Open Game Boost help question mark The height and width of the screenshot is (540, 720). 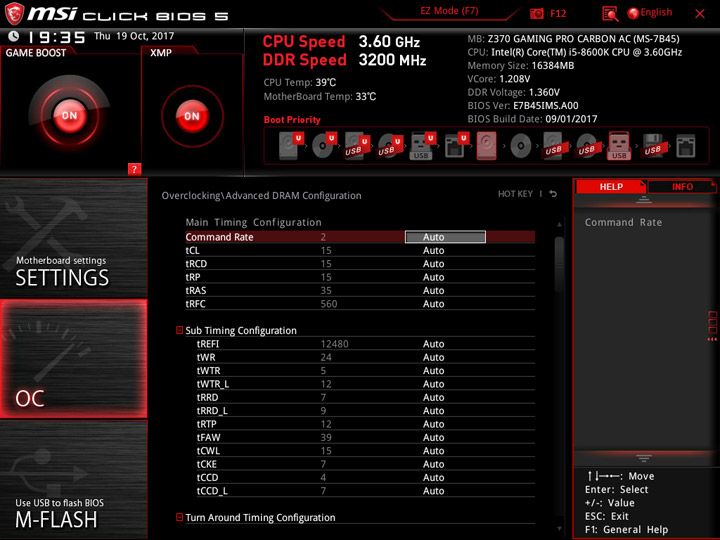click(x=134, y=169)
